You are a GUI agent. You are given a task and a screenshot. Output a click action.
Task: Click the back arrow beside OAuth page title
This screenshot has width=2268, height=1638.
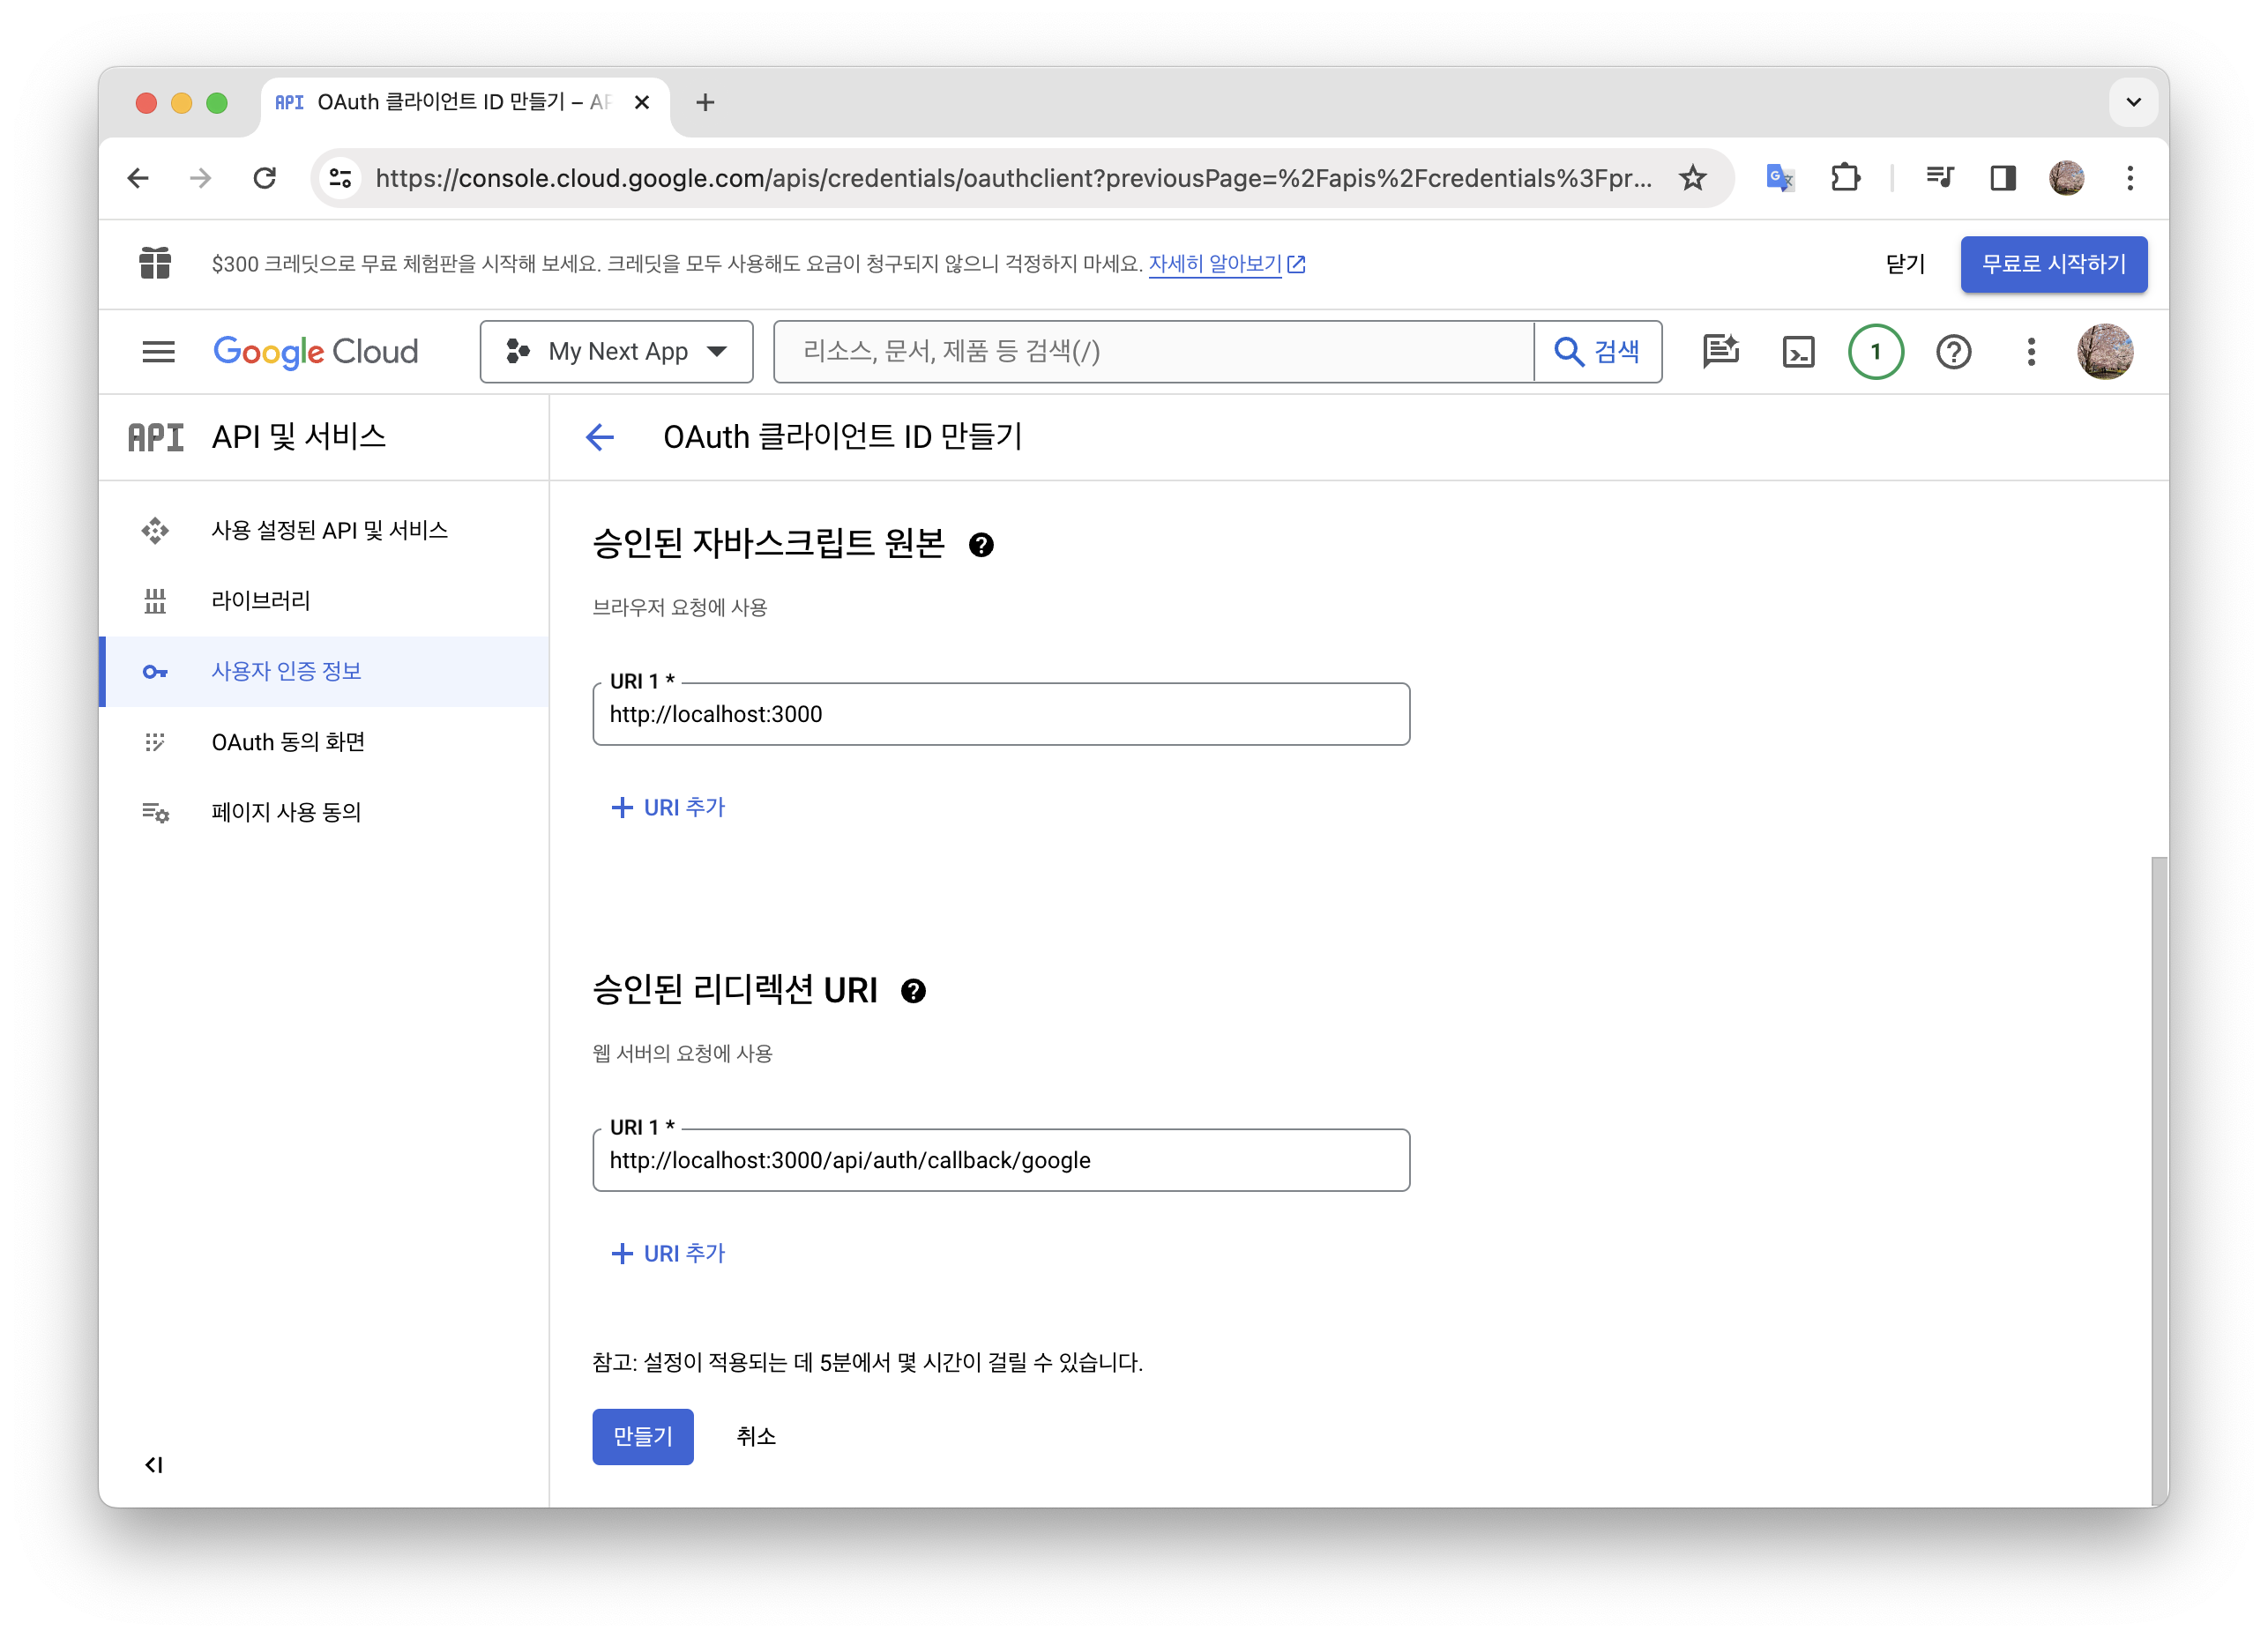coord(600,437)
